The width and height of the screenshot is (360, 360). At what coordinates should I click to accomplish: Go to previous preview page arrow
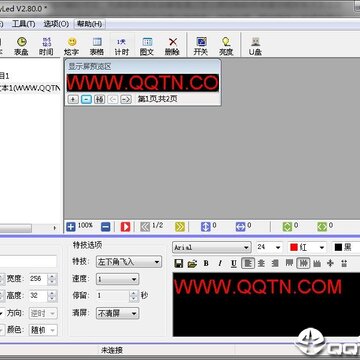(112, 99)
